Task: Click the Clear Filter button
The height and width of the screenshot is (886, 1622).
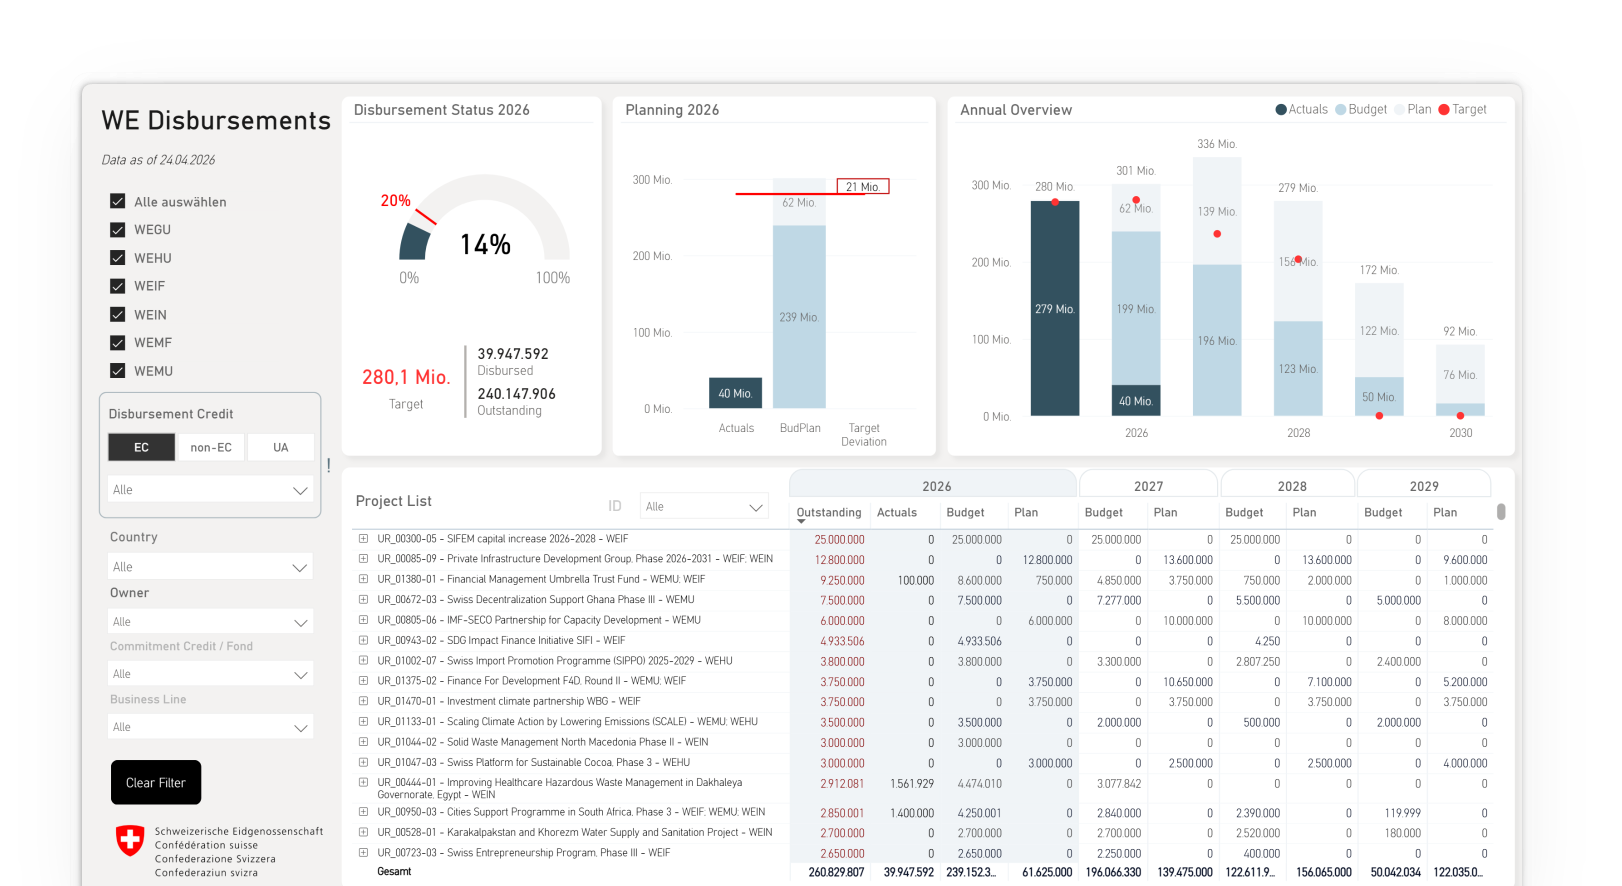Action: click(156, 782)
